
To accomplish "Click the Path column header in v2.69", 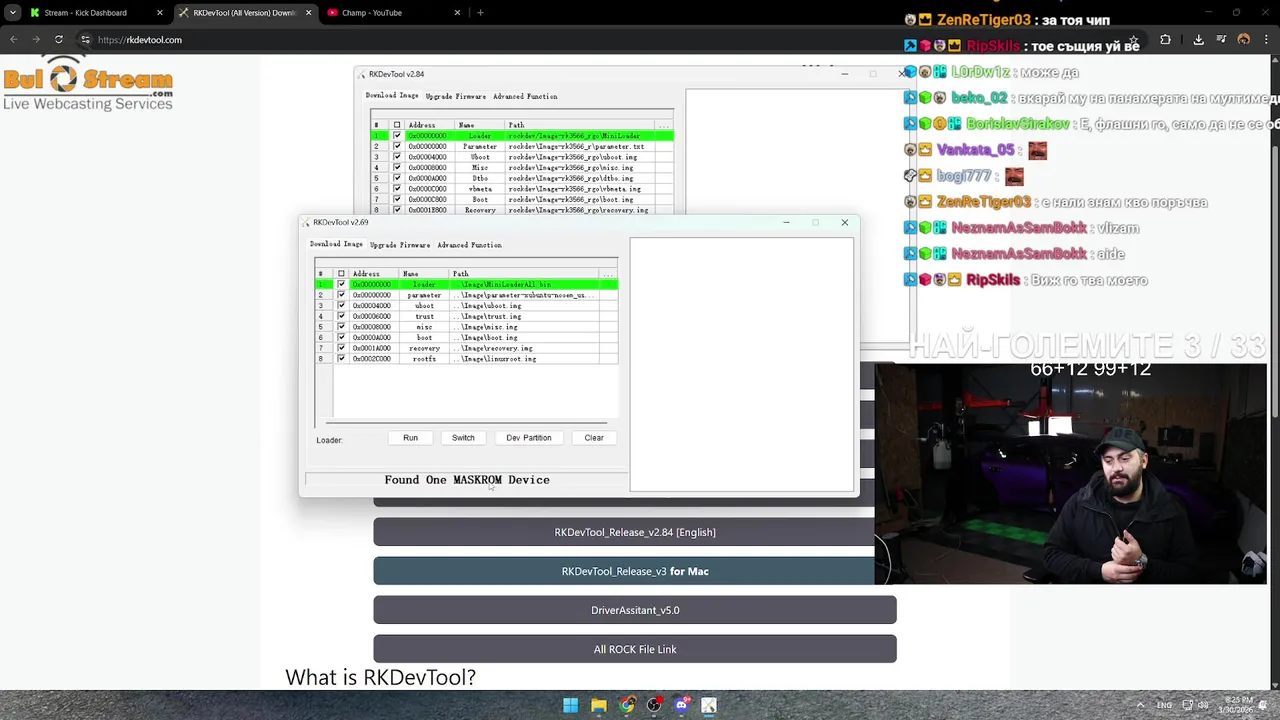I will [x=524, y=274].
